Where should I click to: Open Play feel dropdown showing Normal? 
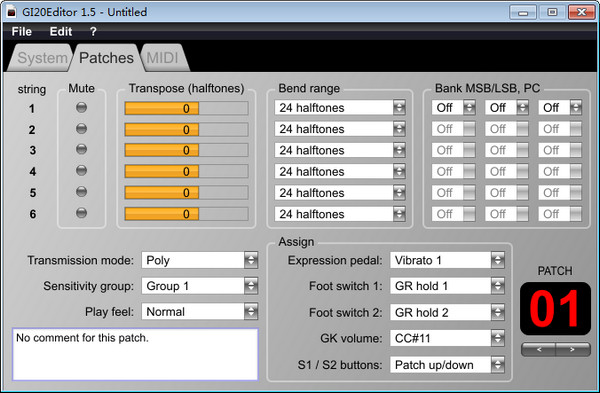click(x=200, y=311)
